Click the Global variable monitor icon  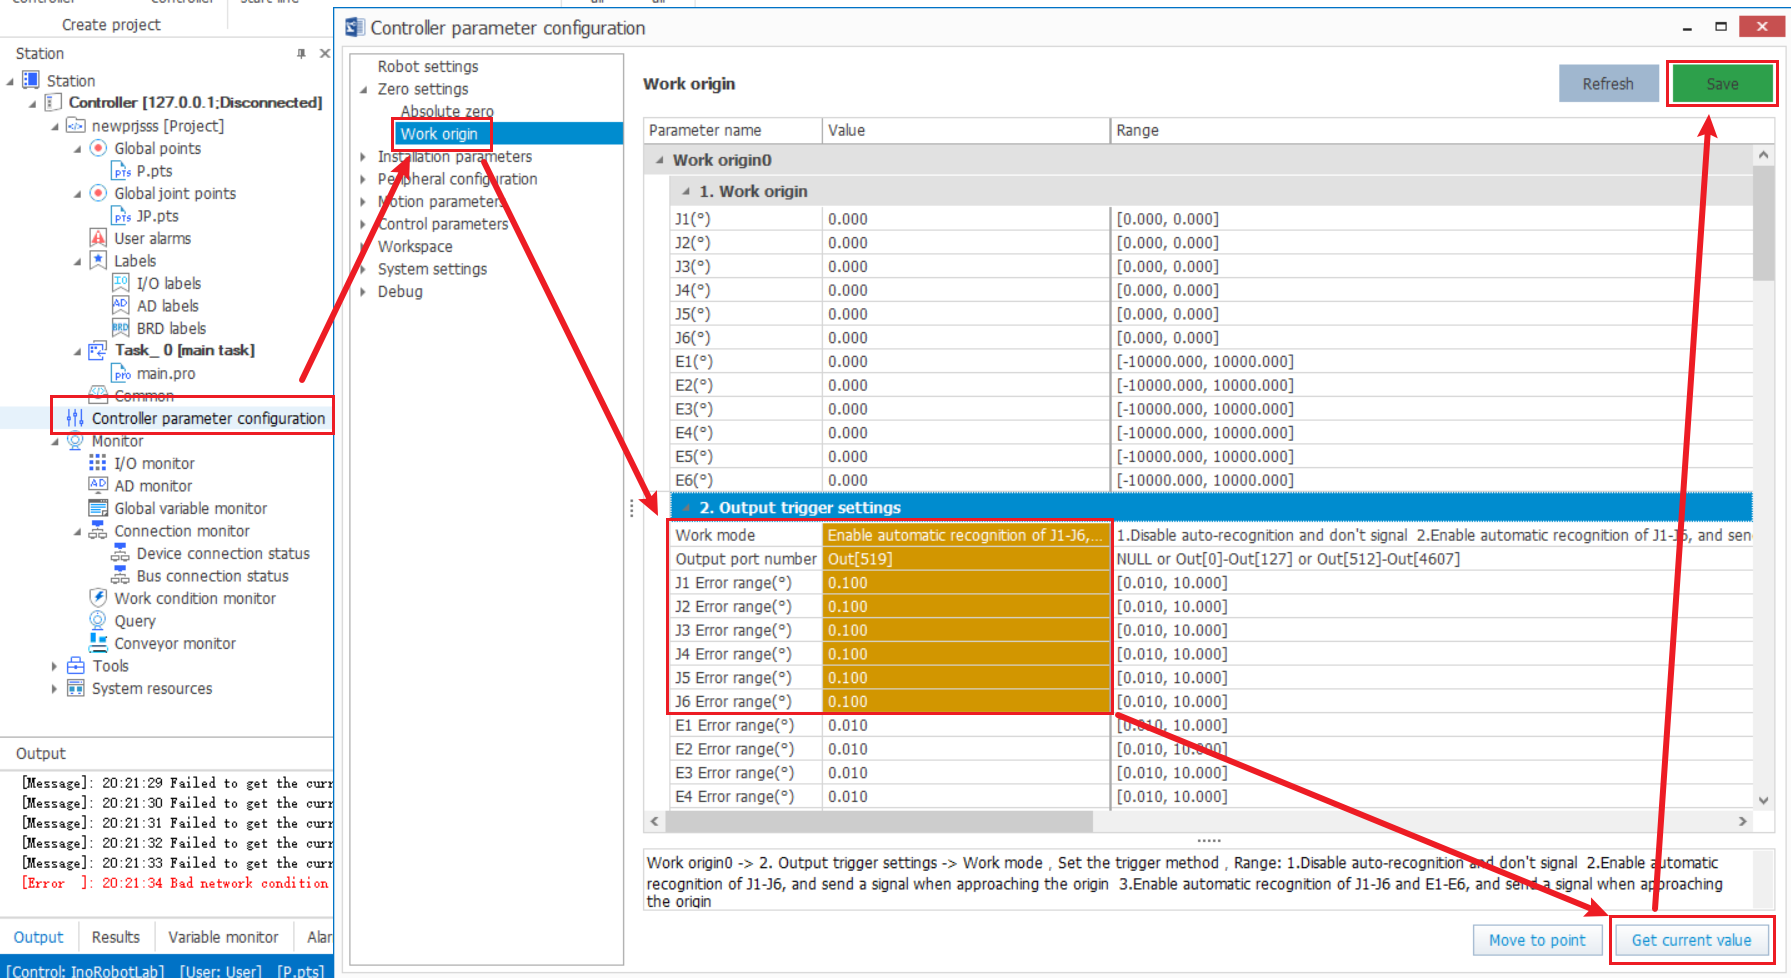click(98, 508)
